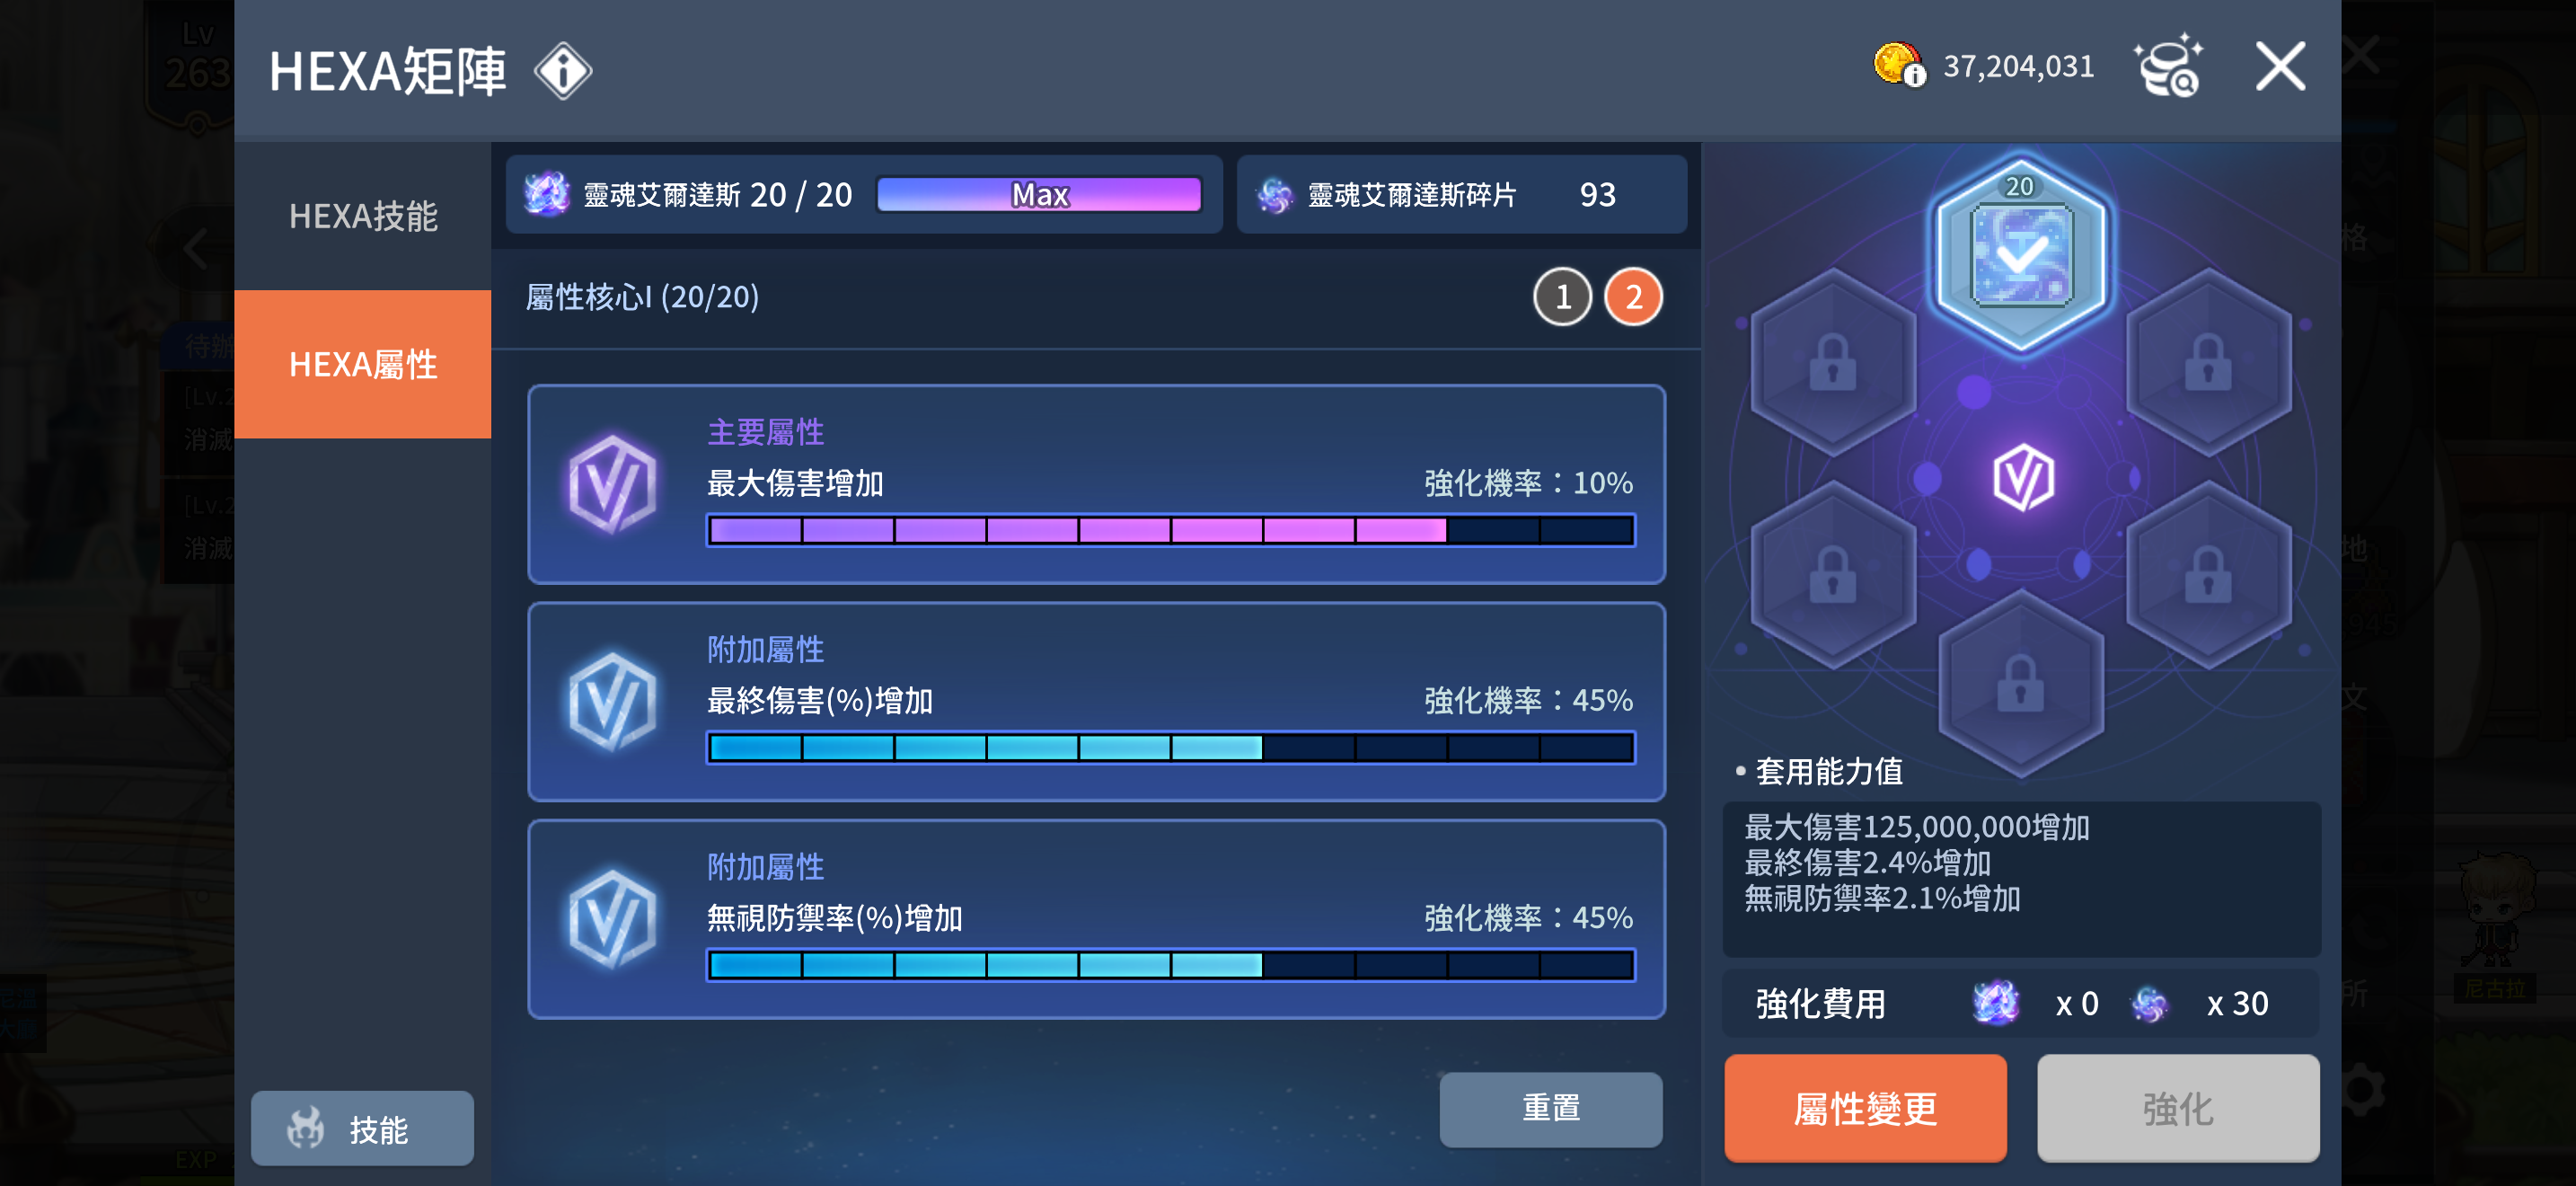Close the HEXA矩陣 window
Image resolution: width=2576 pixels, height=1186 pixels.
[2280, 67]
